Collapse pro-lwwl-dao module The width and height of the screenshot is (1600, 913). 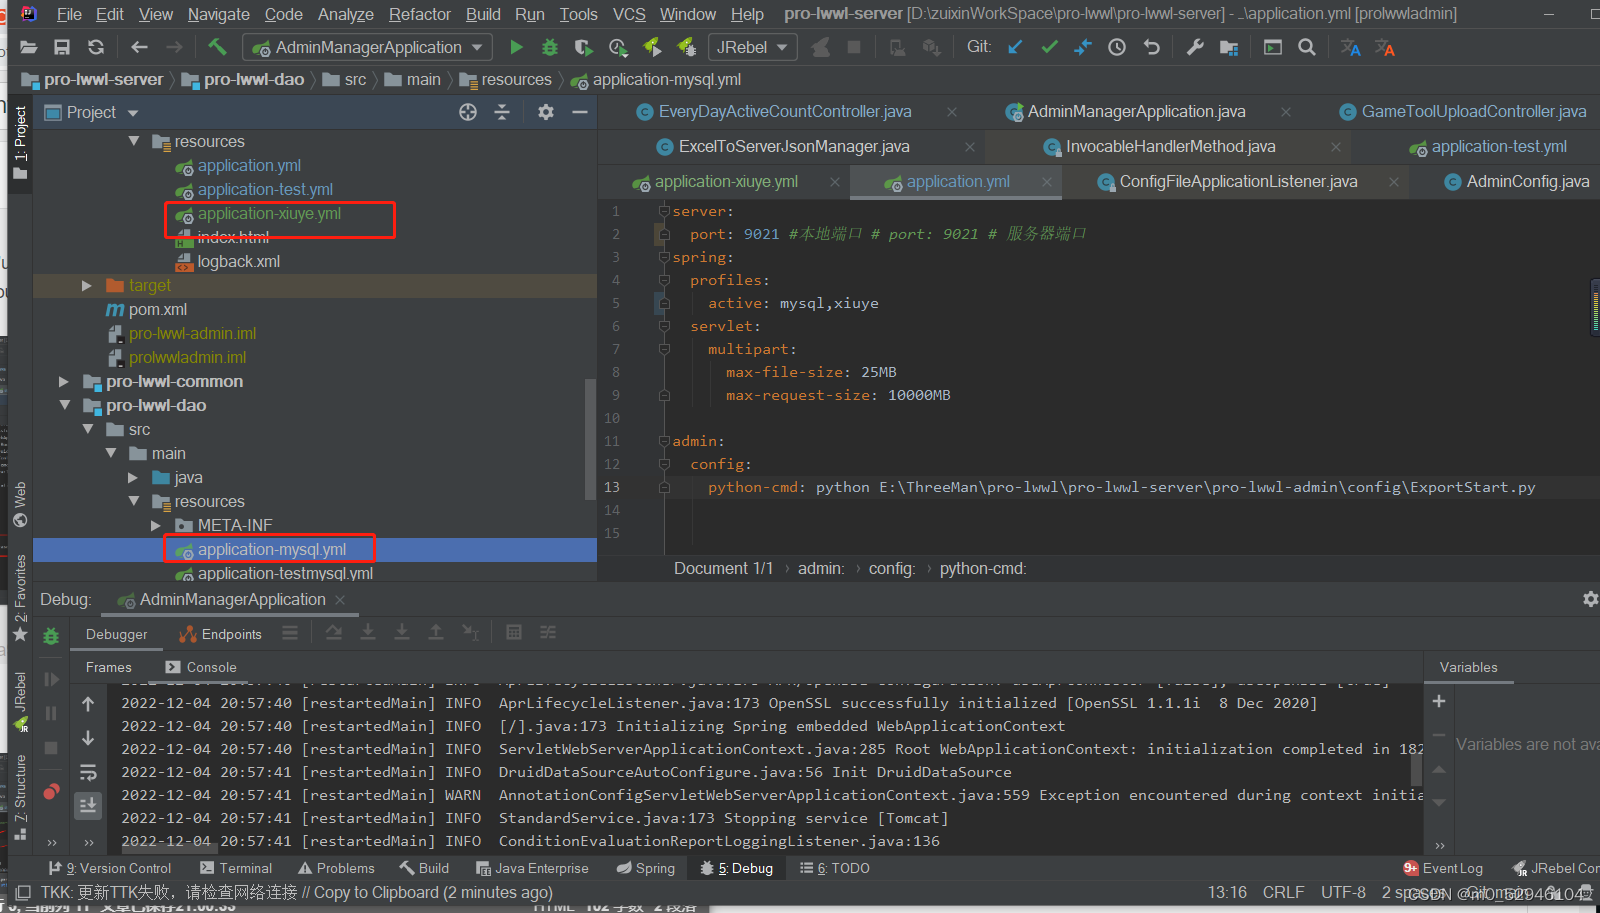pyautogui.click(x=64, y=405)
